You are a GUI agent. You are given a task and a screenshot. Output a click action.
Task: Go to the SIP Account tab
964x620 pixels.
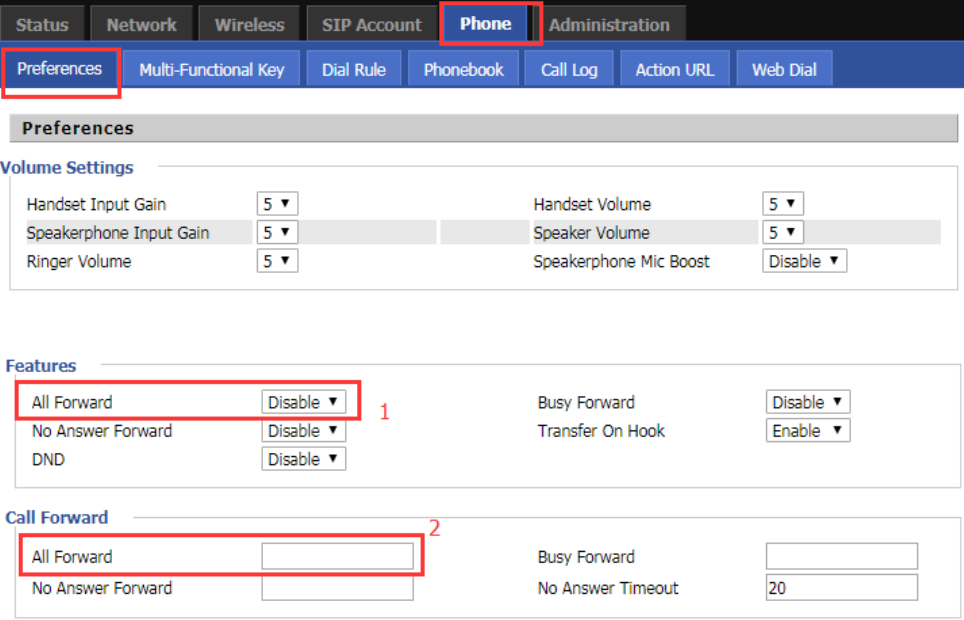372,25
